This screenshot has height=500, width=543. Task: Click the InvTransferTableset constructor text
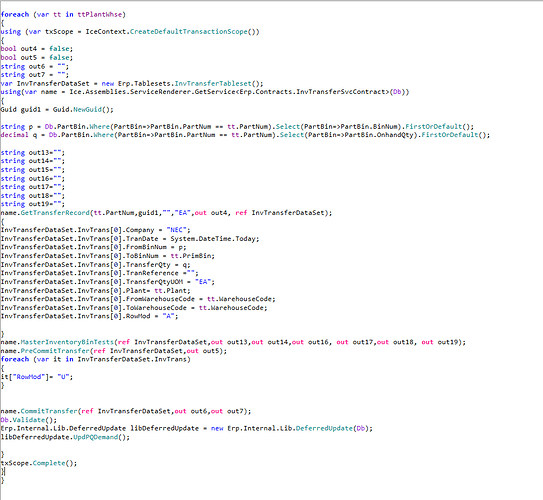213,83
